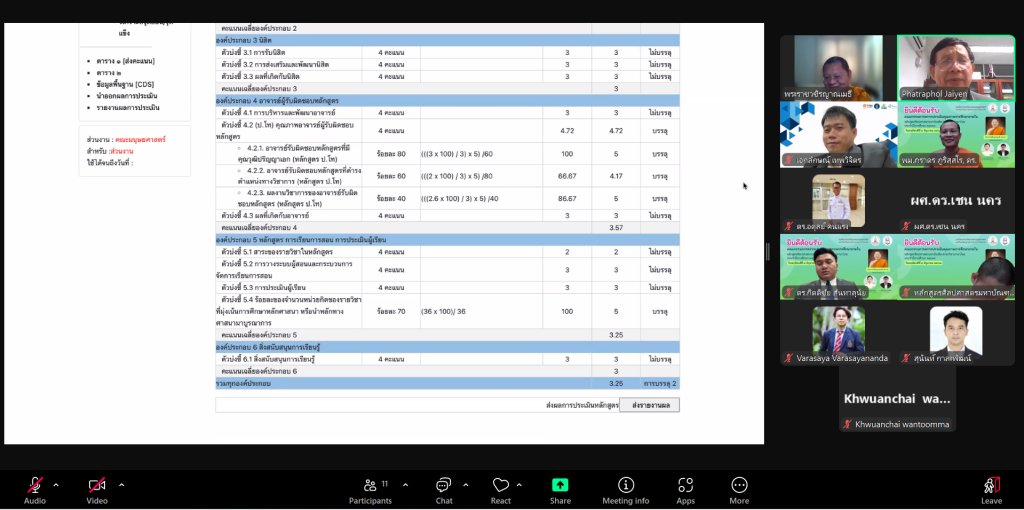The height and width of the screenshot is (510, 1024).
Task: Click average score 3.57 for องค์ประกอบ 4
Action: coord(615,227)
